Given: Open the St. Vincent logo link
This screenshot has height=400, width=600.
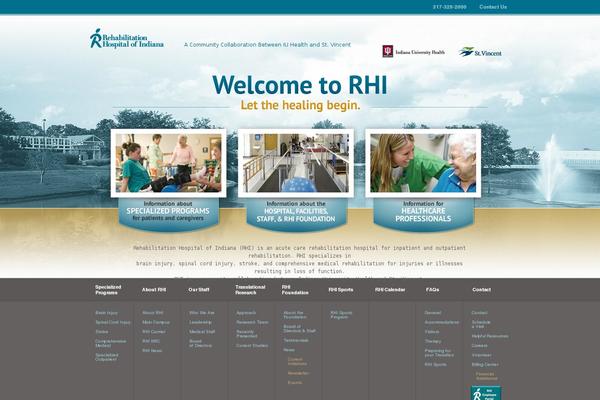Looking at the screenshot, I should (x=480, y=52).
